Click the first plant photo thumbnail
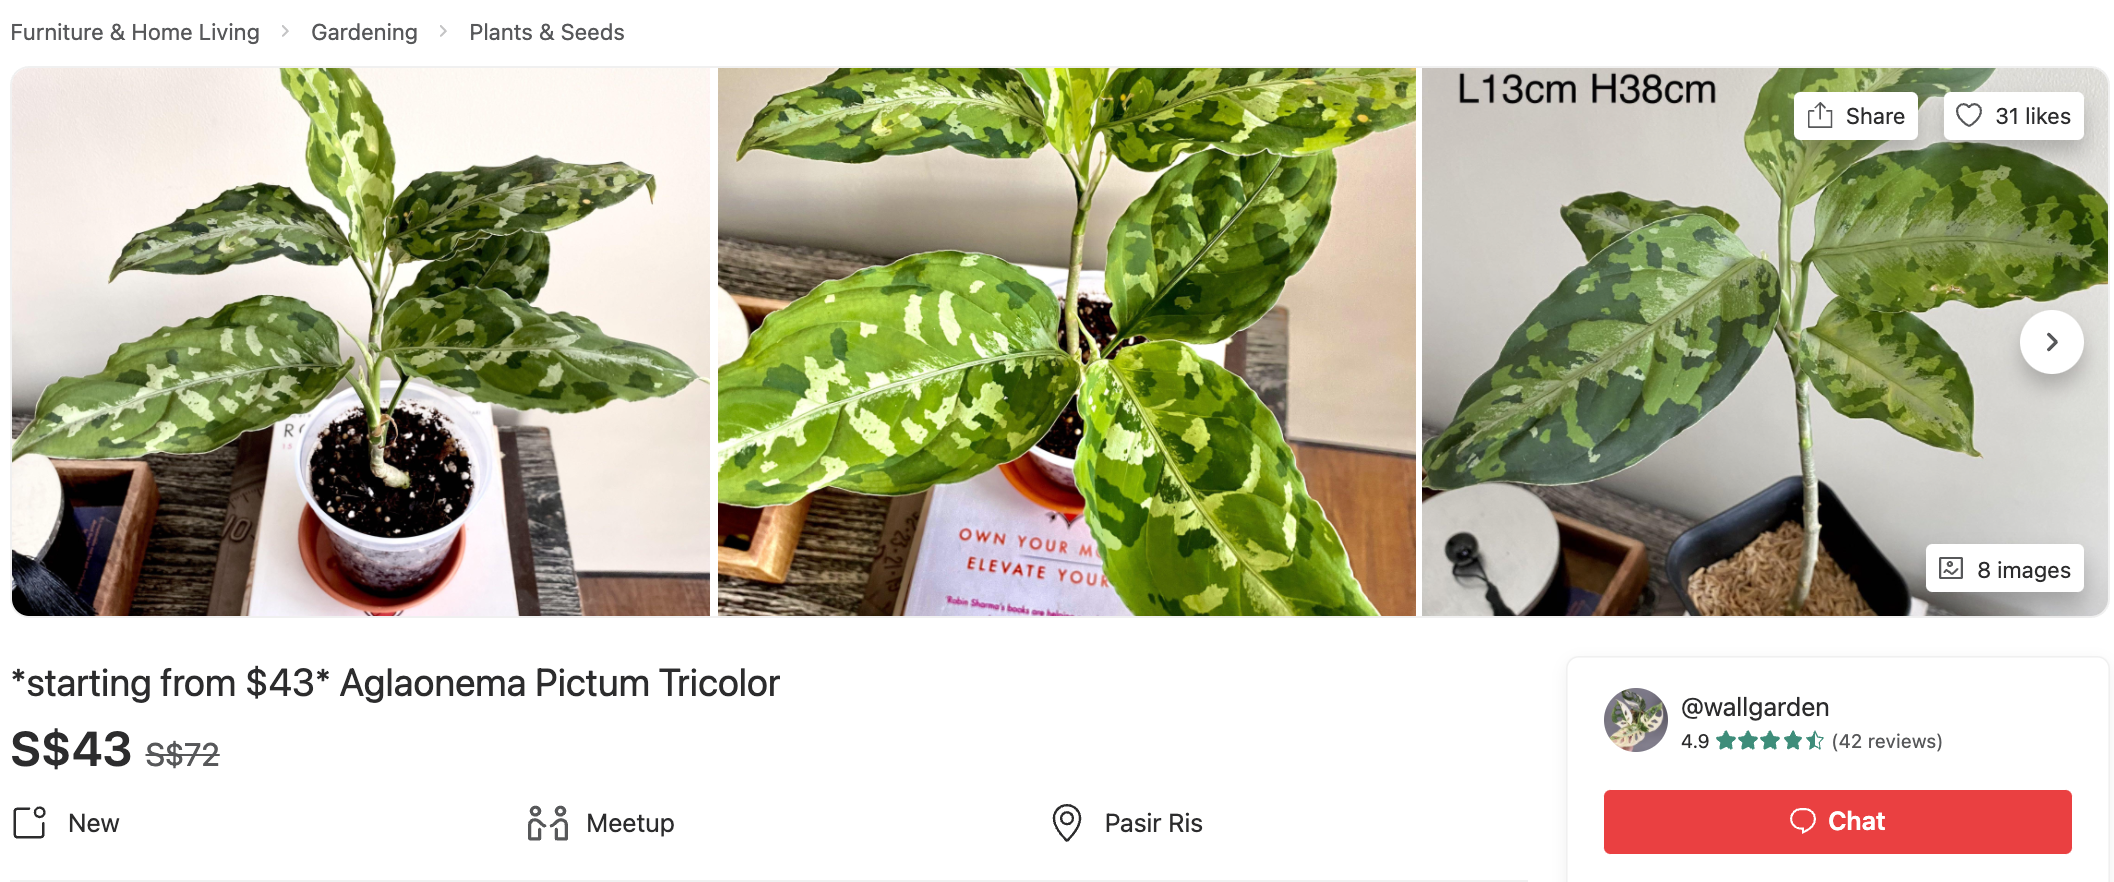2114x882 pixels. (x=361, y=342)
